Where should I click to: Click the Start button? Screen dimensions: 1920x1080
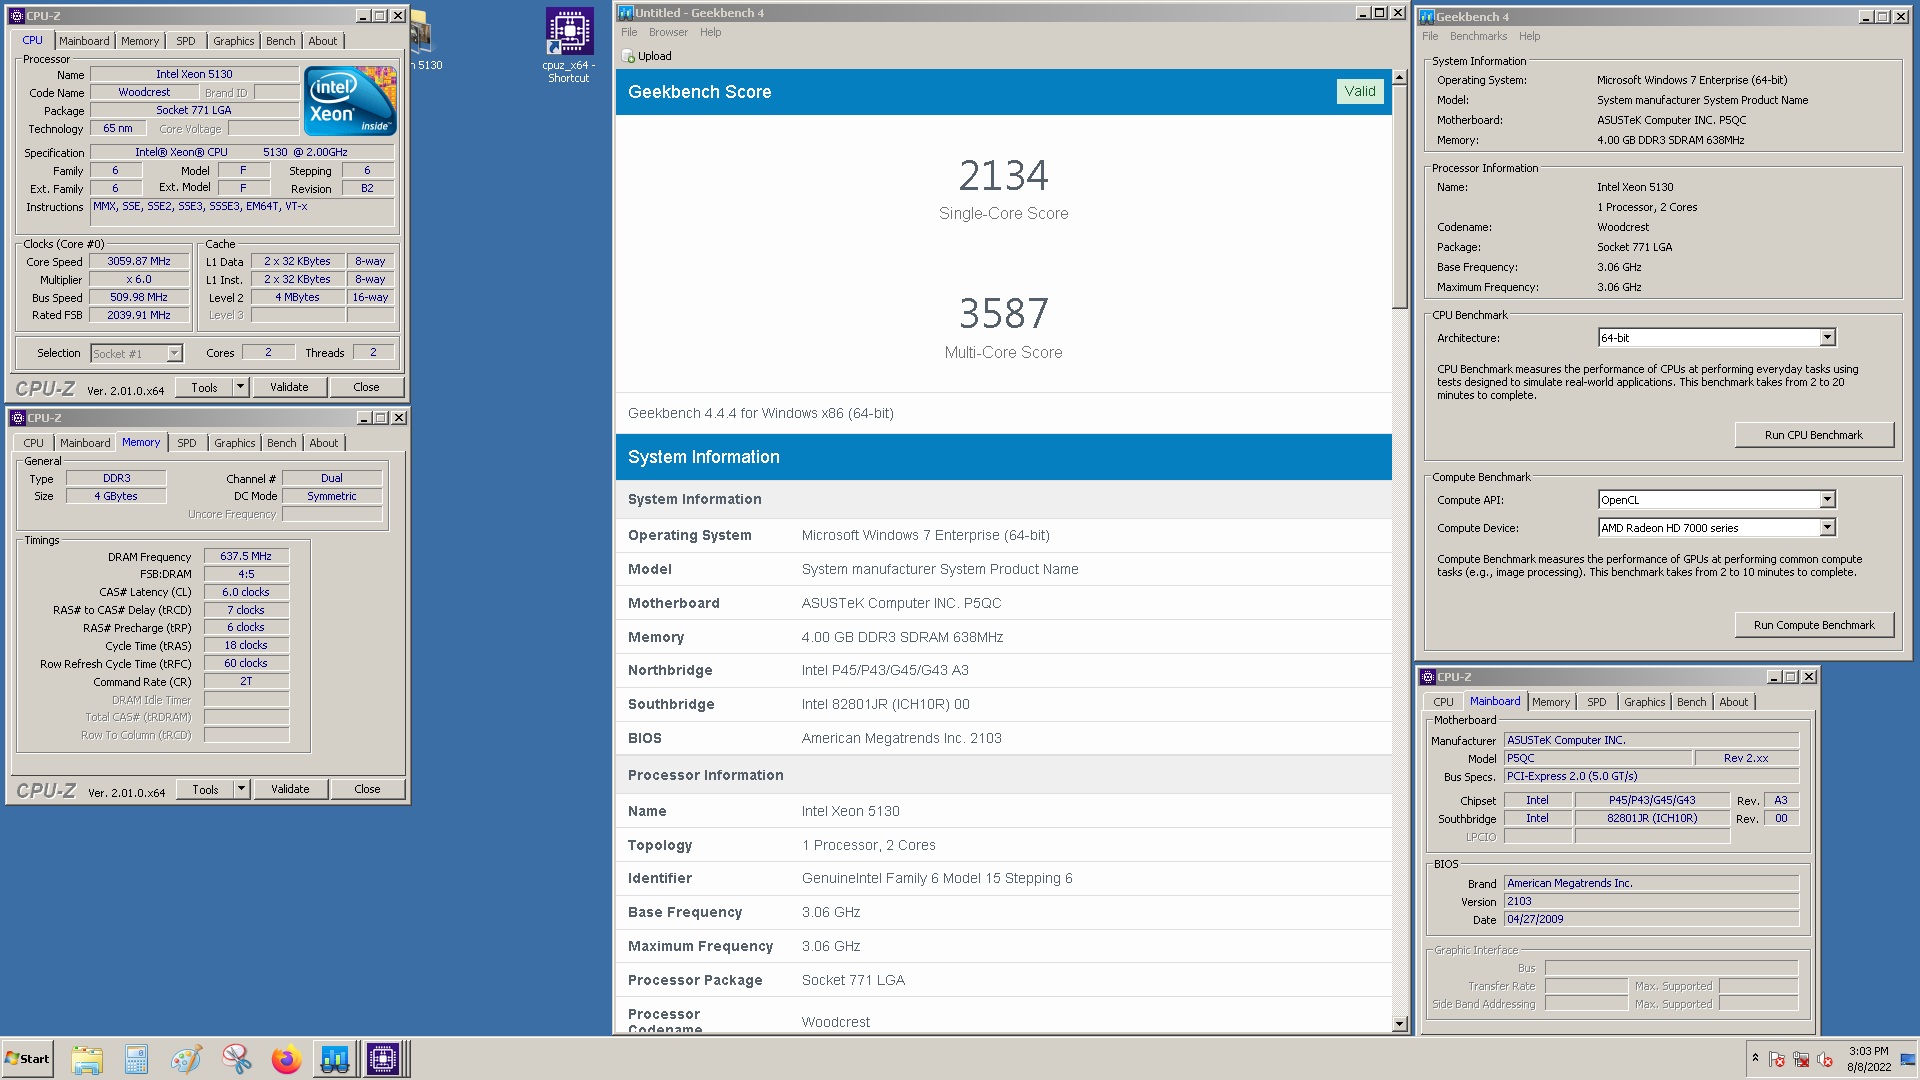[x=28, y=1059]
